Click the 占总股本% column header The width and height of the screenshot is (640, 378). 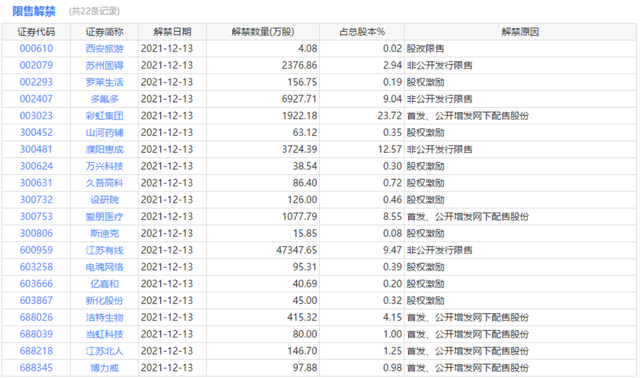(362, 32)
